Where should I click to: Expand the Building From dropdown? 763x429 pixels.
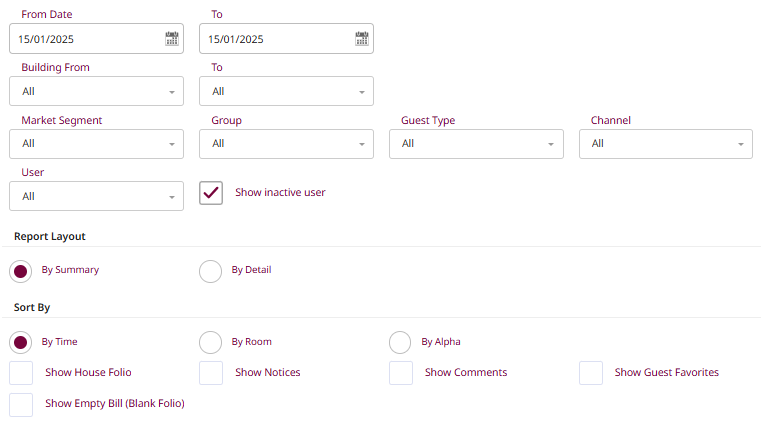tap(96, 91)
